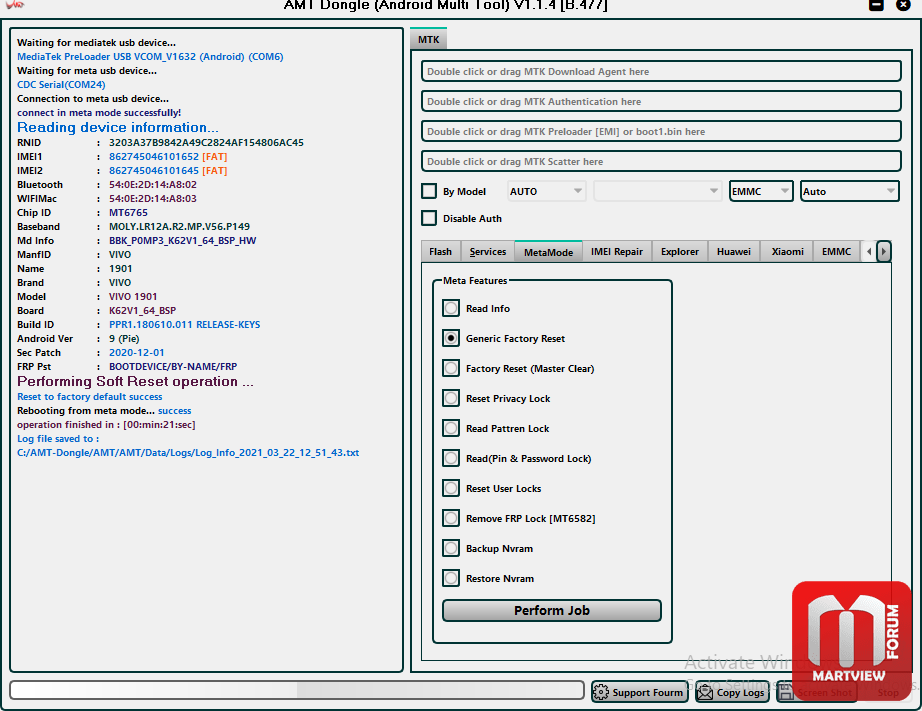Click the Build ID PPR1.180610.011 RELEASE-KEYS
The image size is (922, 711).
[185, 325]
